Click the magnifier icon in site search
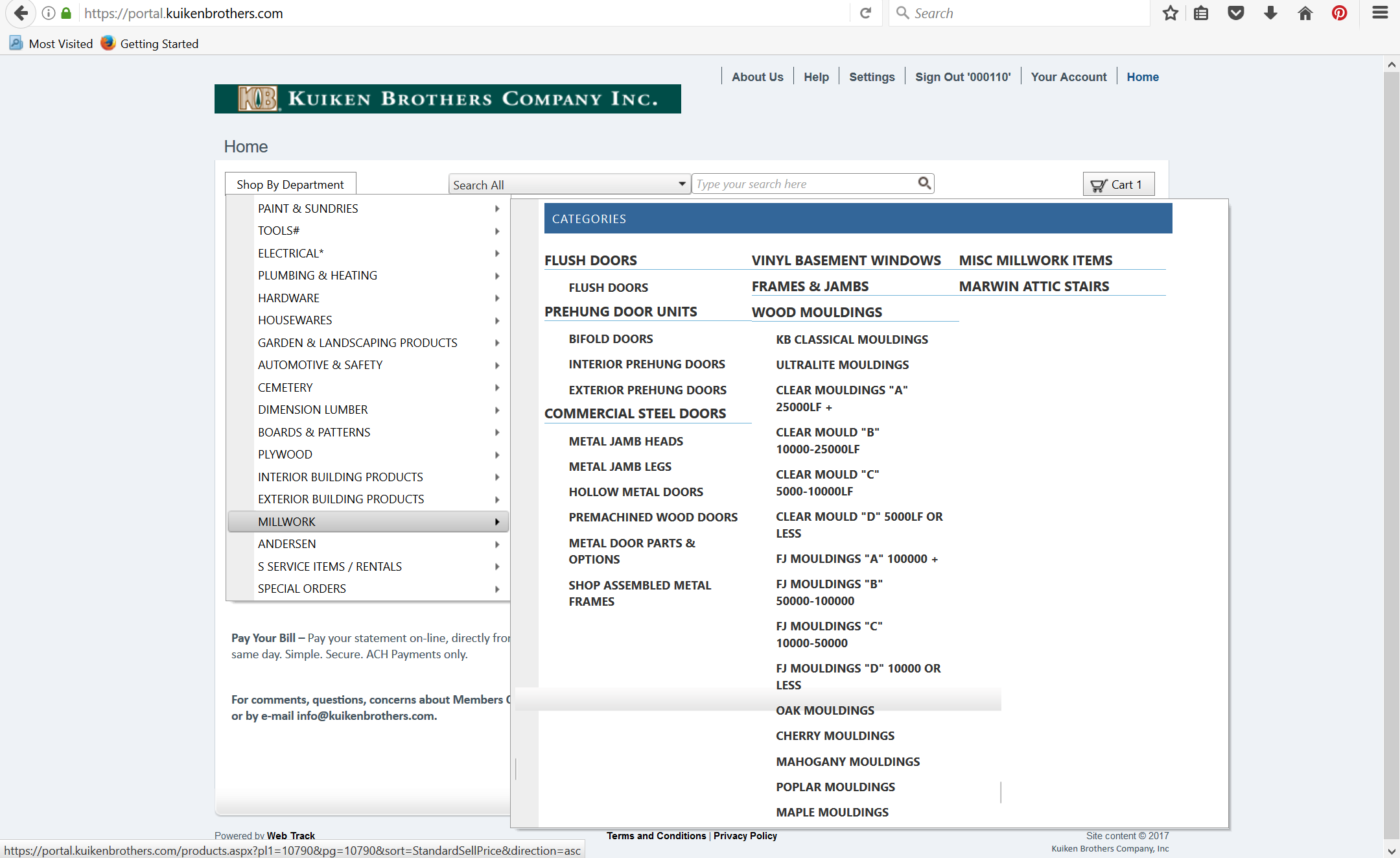1400x858 pixels. click(924, 183)
